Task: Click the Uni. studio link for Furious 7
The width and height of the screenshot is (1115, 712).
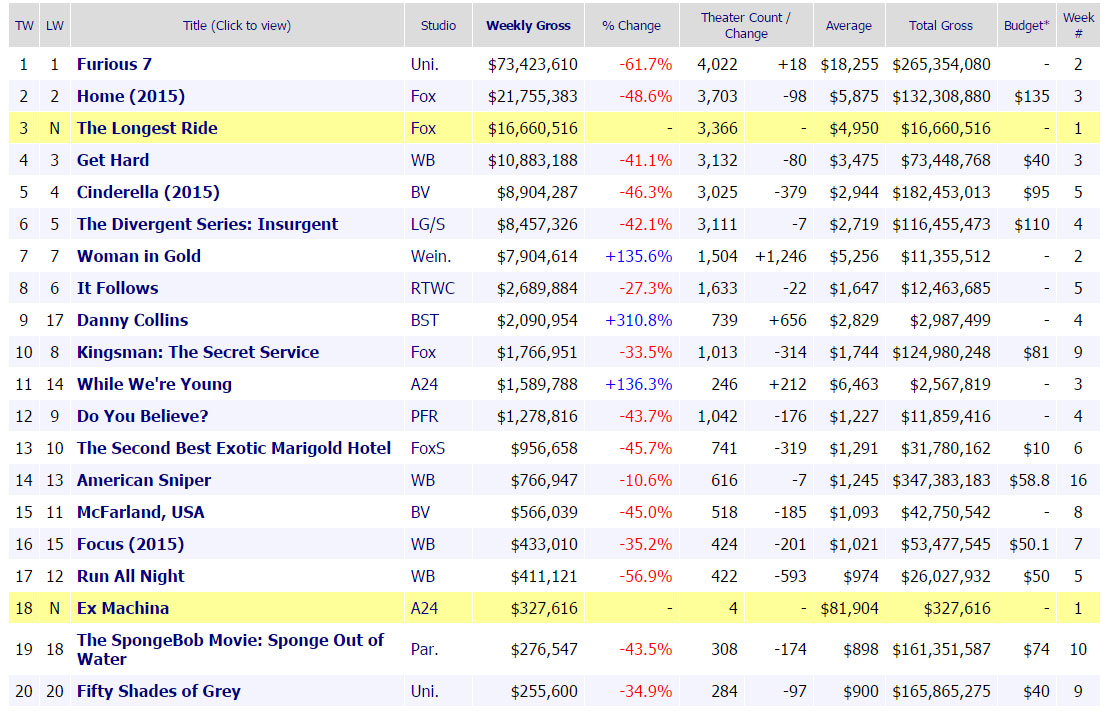Action: 425,64
